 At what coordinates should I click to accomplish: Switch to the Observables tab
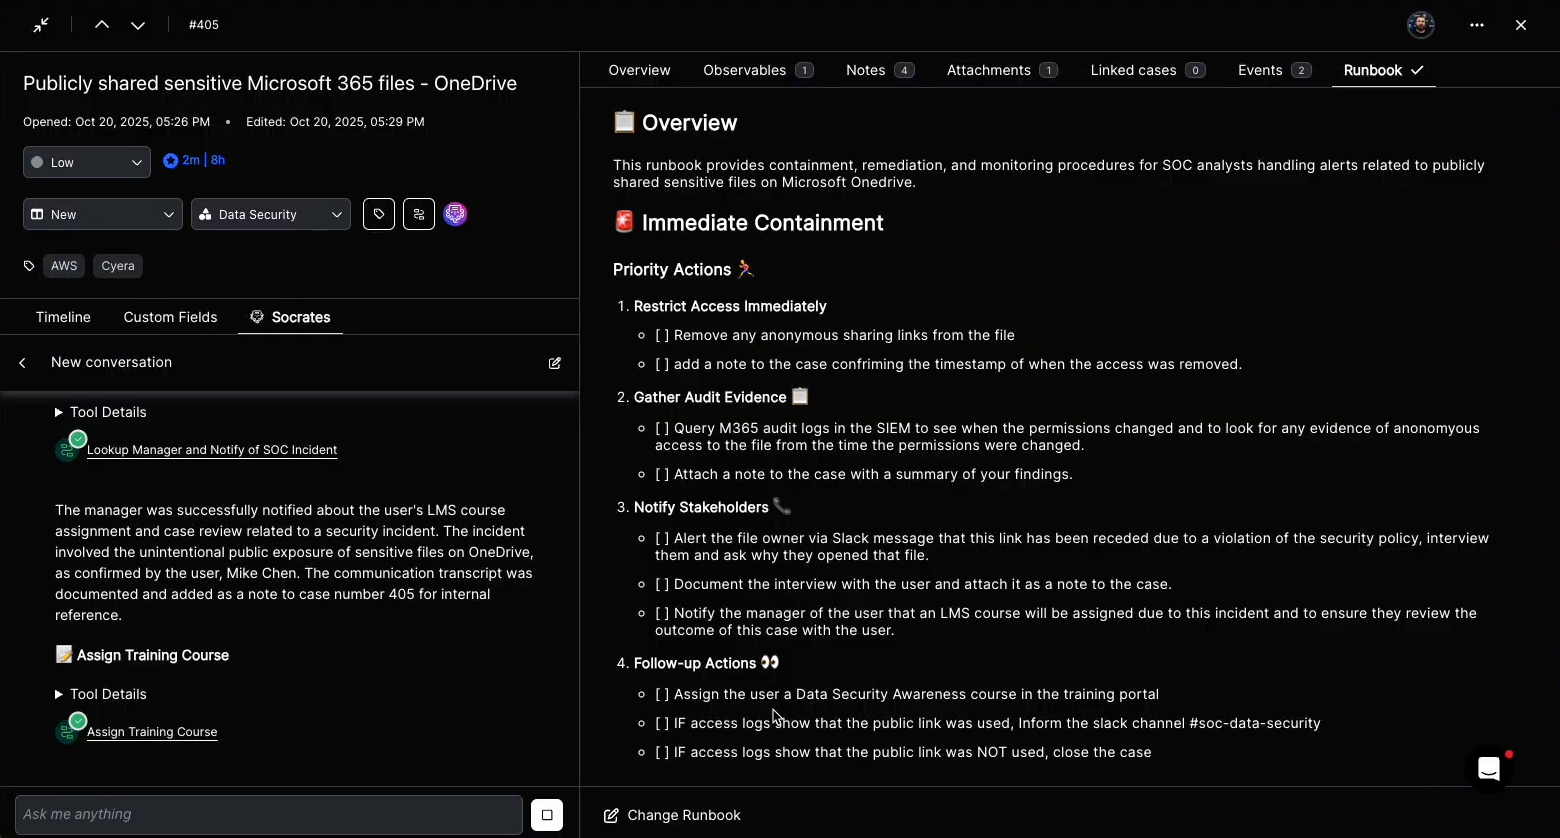point(757,70)
